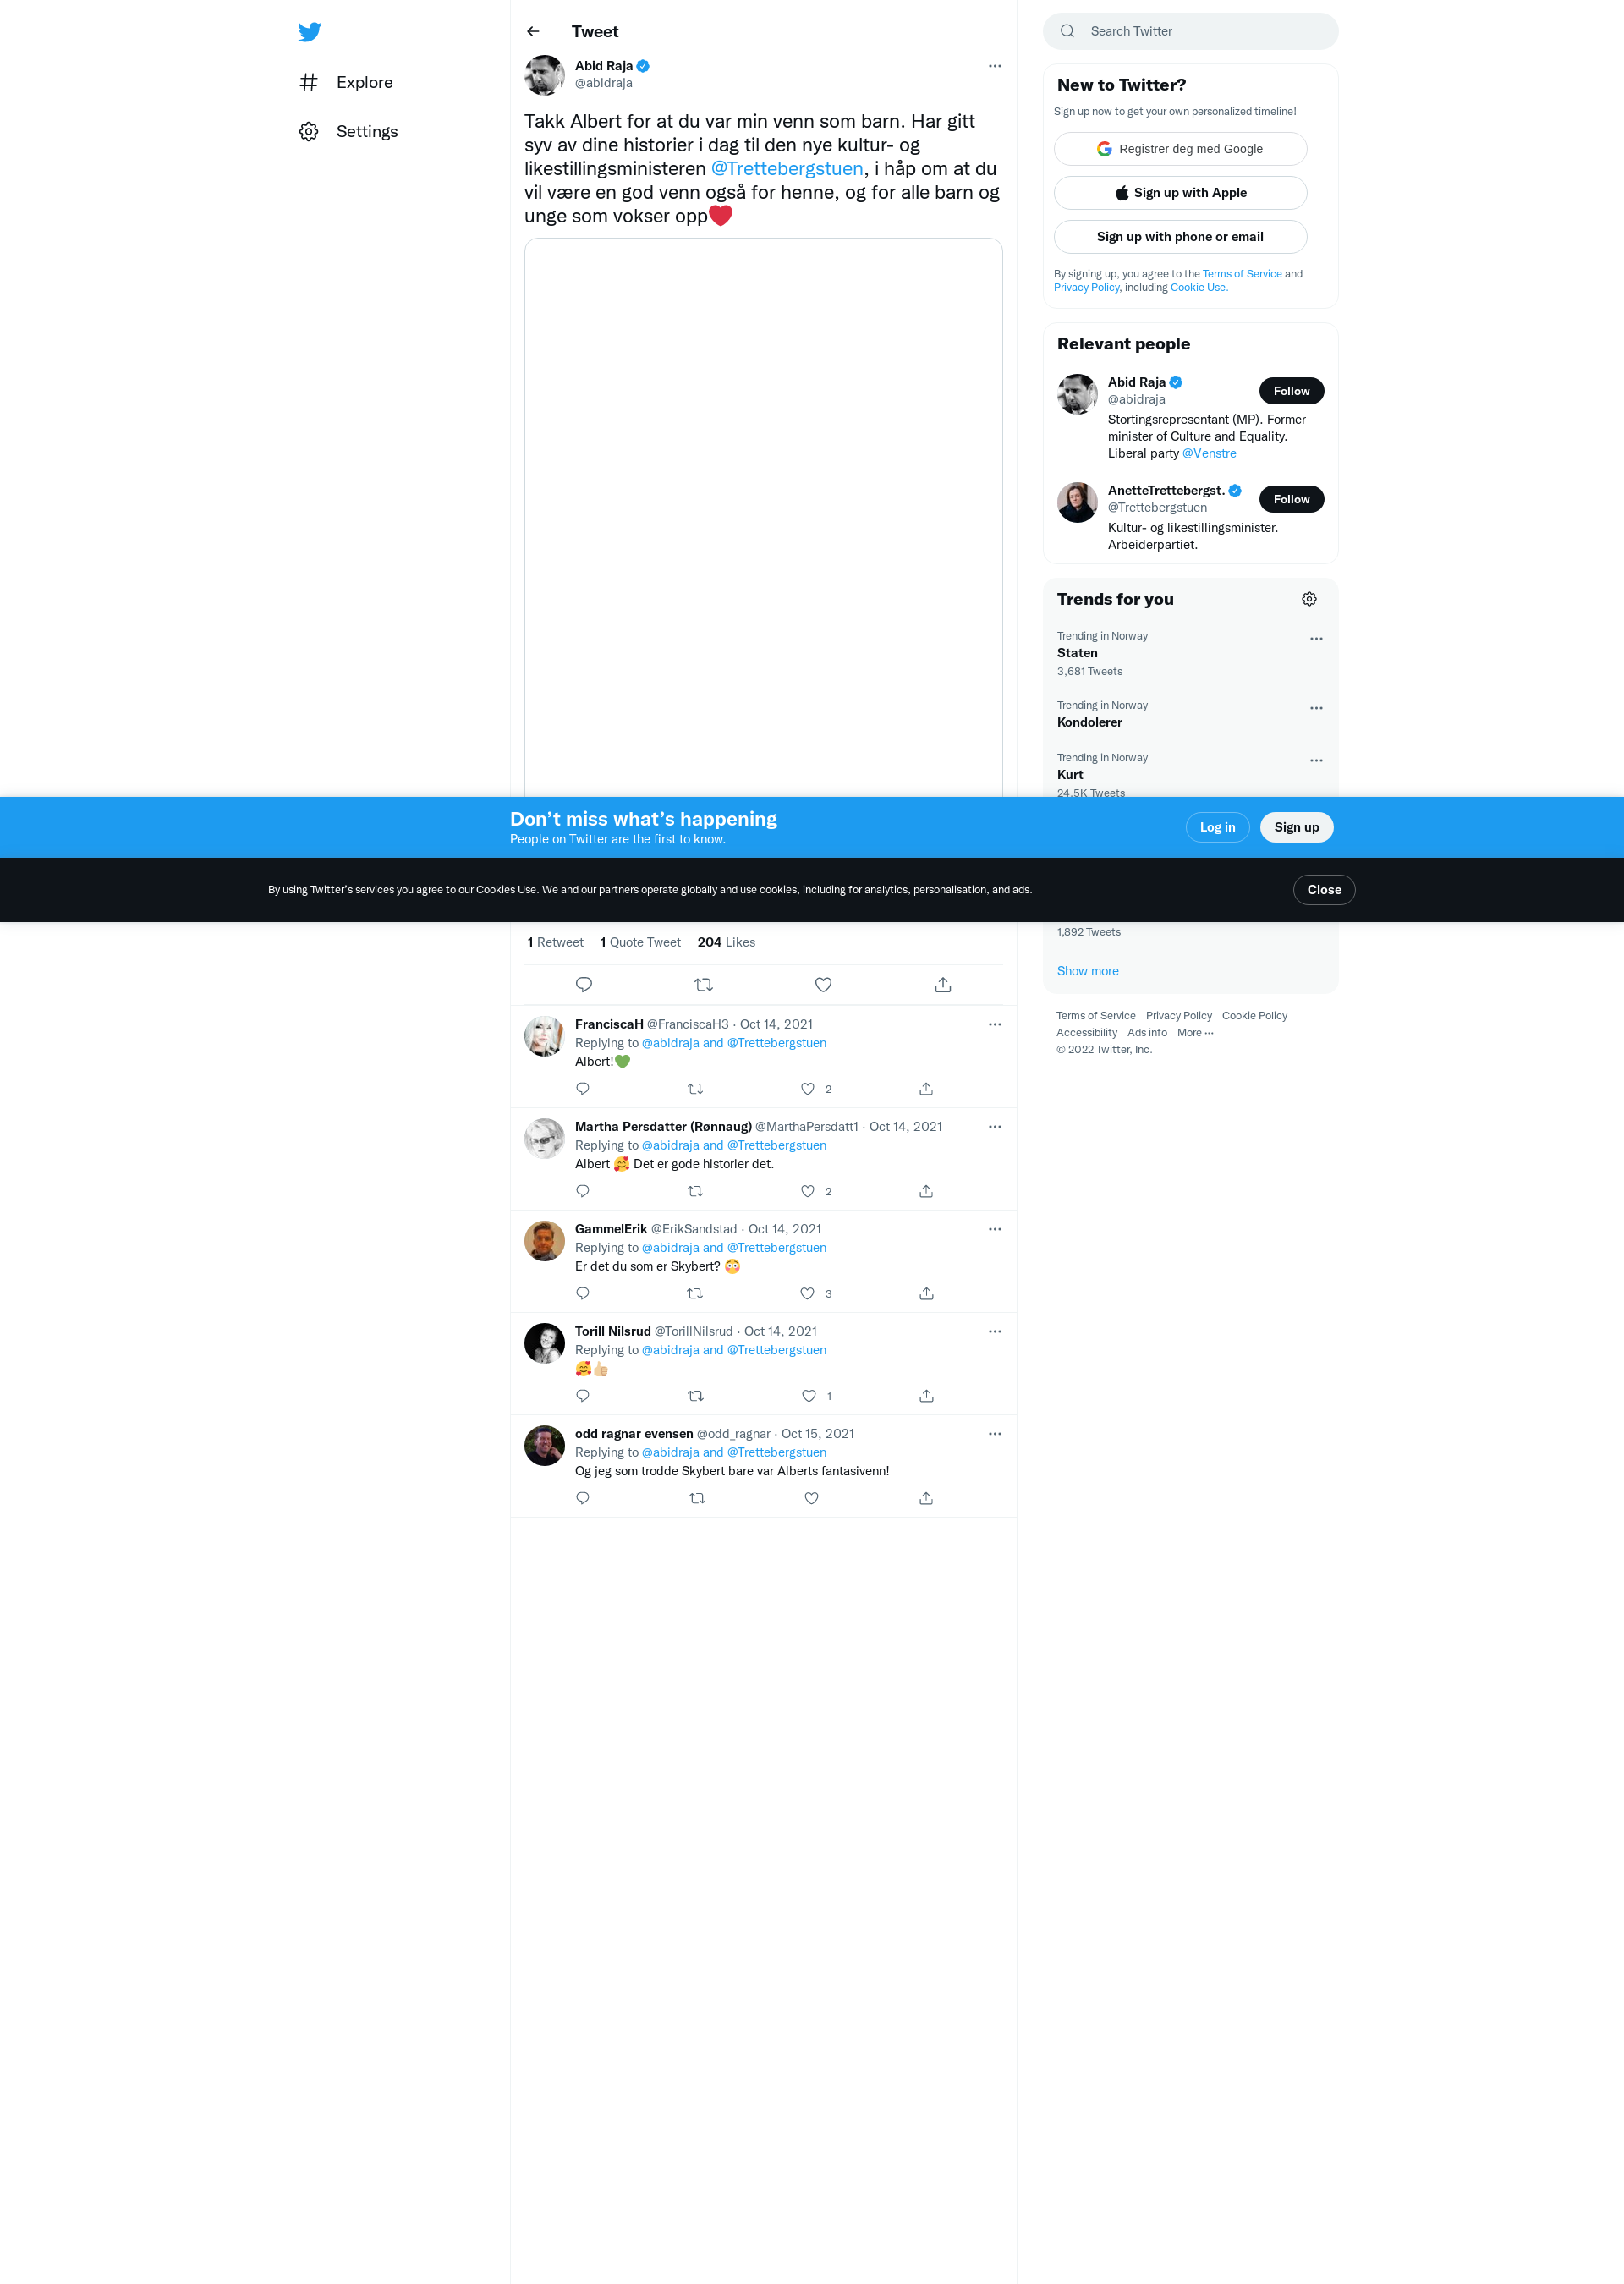Share Martha Persdatter's reply
Image resolution: width=1624 pixels, height=2284 pixels.
coord(926,1191)
